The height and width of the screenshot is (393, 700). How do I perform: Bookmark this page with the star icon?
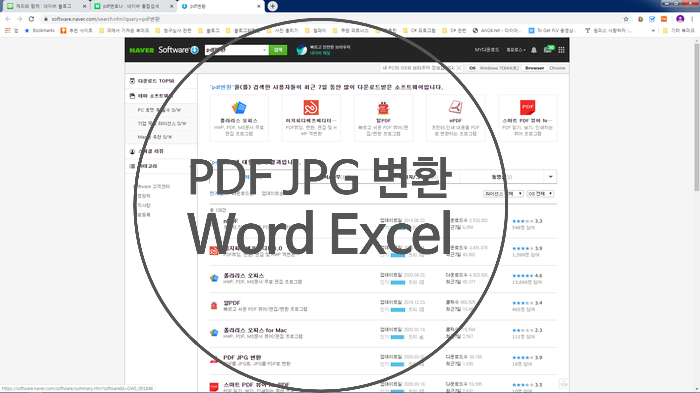click(x=626, y=19)
